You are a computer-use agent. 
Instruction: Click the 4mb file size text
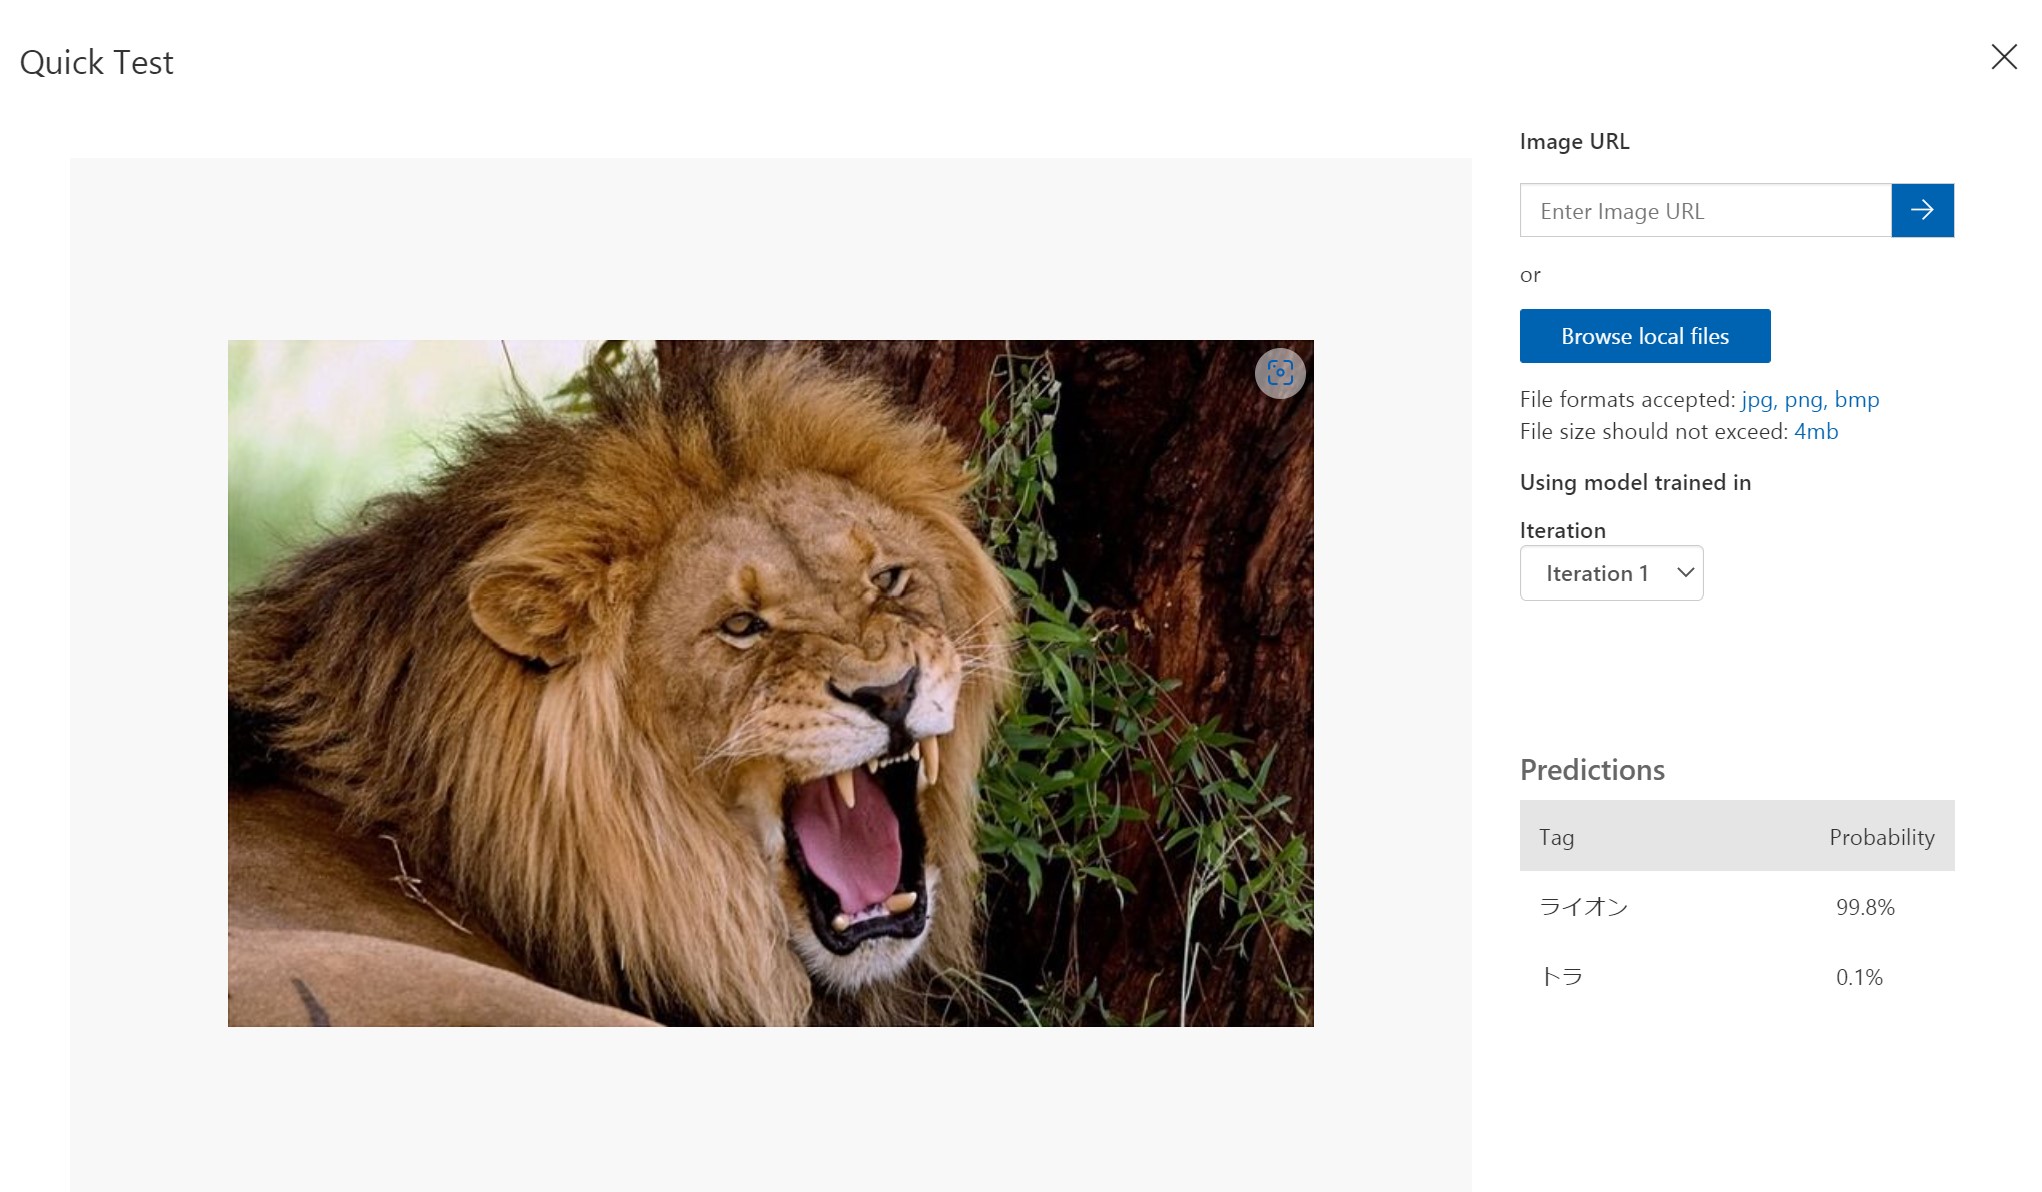pyautogui.click(x=1816, y=431)
